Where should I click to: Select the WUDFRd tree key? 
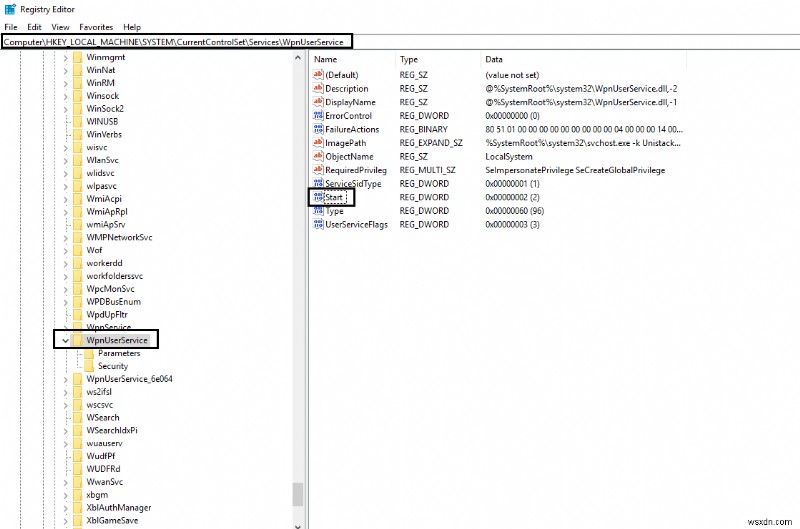click(103, 469)
